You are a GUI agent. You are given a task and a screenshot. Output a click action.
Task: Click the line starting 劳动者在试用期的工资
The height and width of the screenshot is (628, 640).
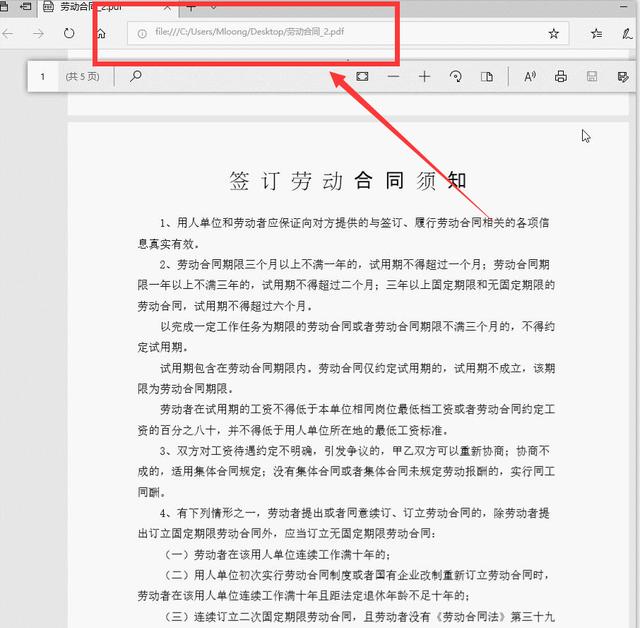click(x=357, y=409)
